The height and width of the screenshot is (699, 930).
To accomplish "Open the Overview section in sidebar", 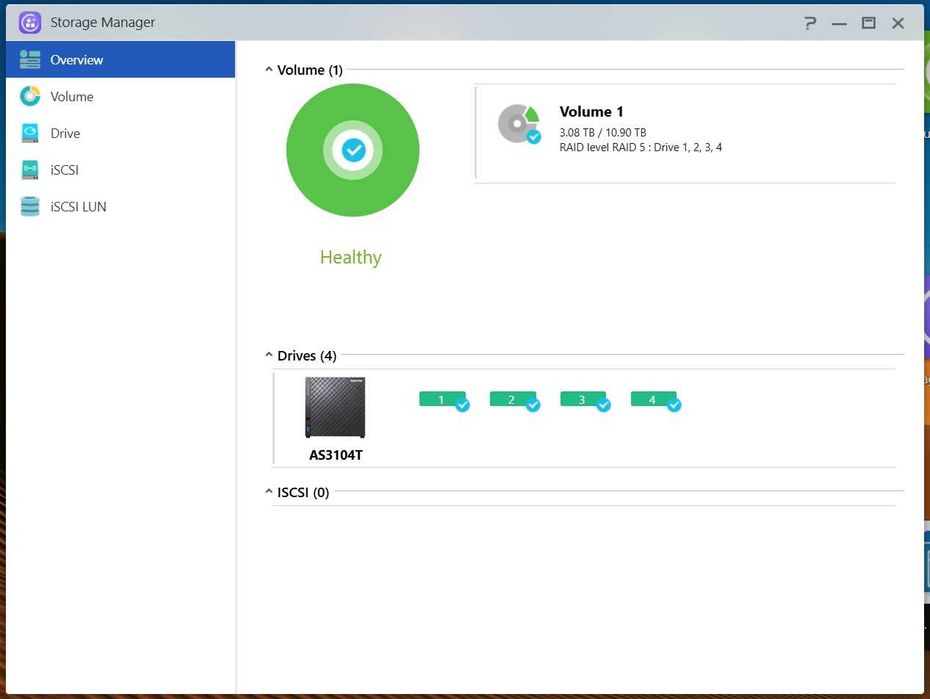I will click(x=120, y=59).
